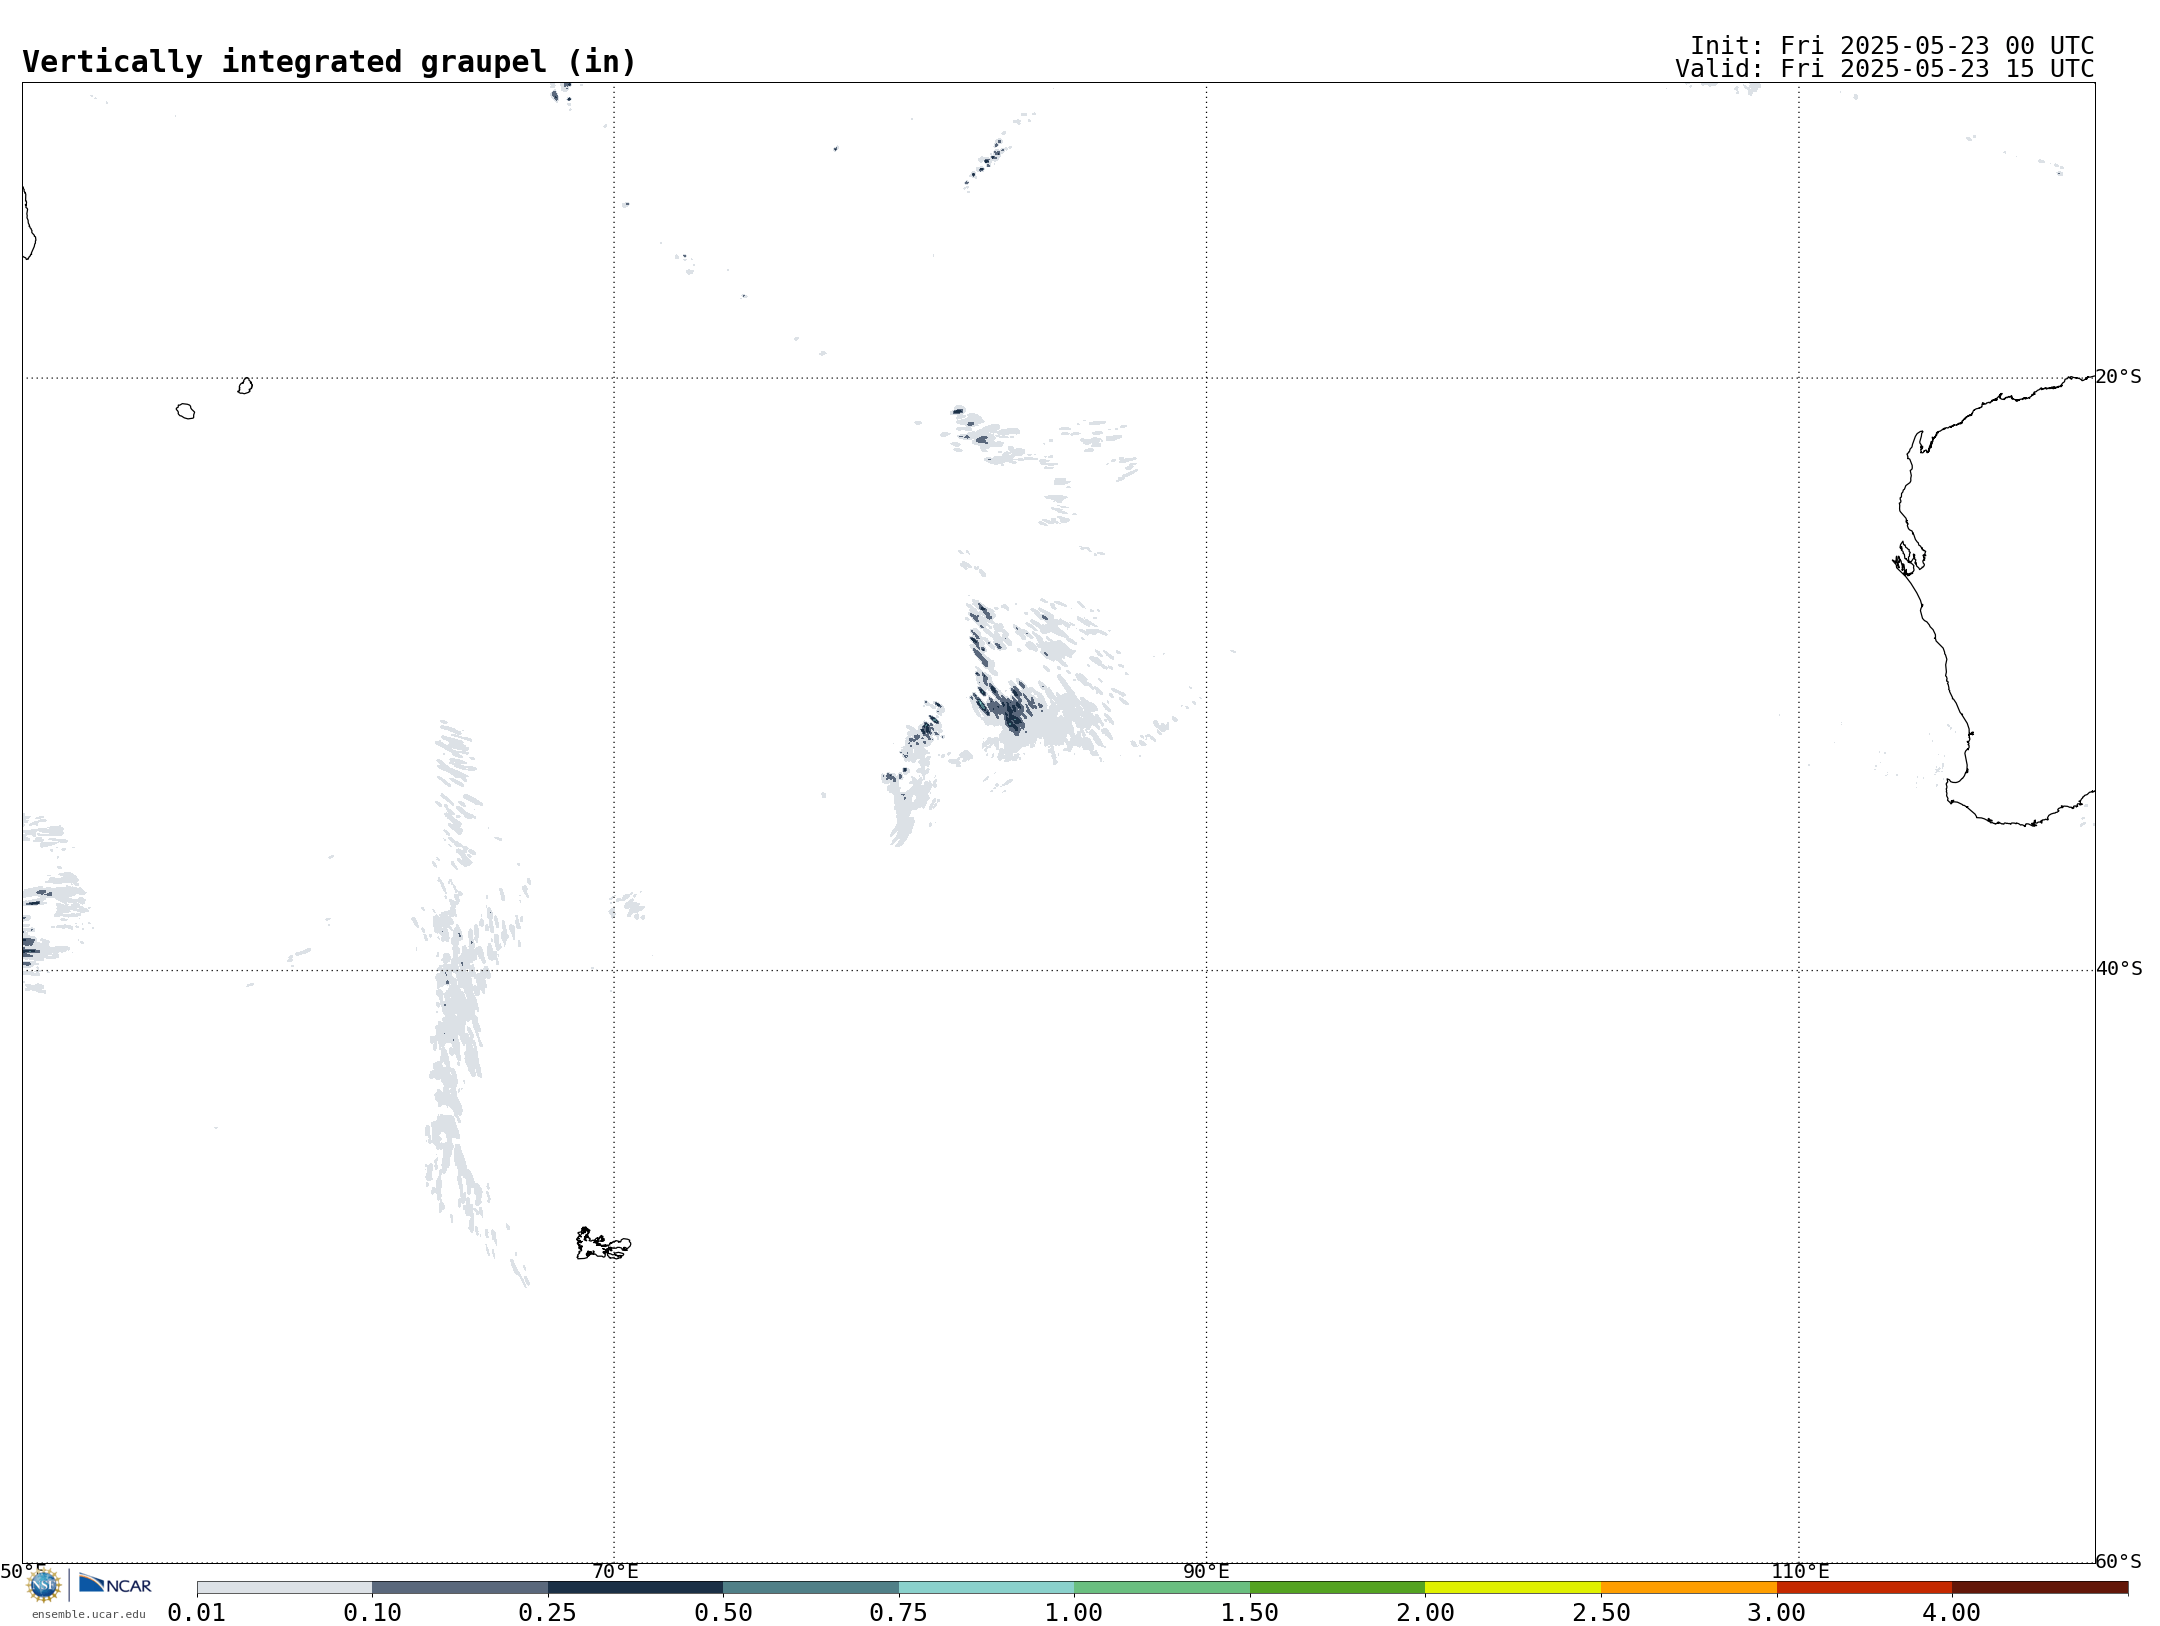Viewport: 2160px width, 1626px height.
Task: Click the NSF logo icon
Action: 44,1585
